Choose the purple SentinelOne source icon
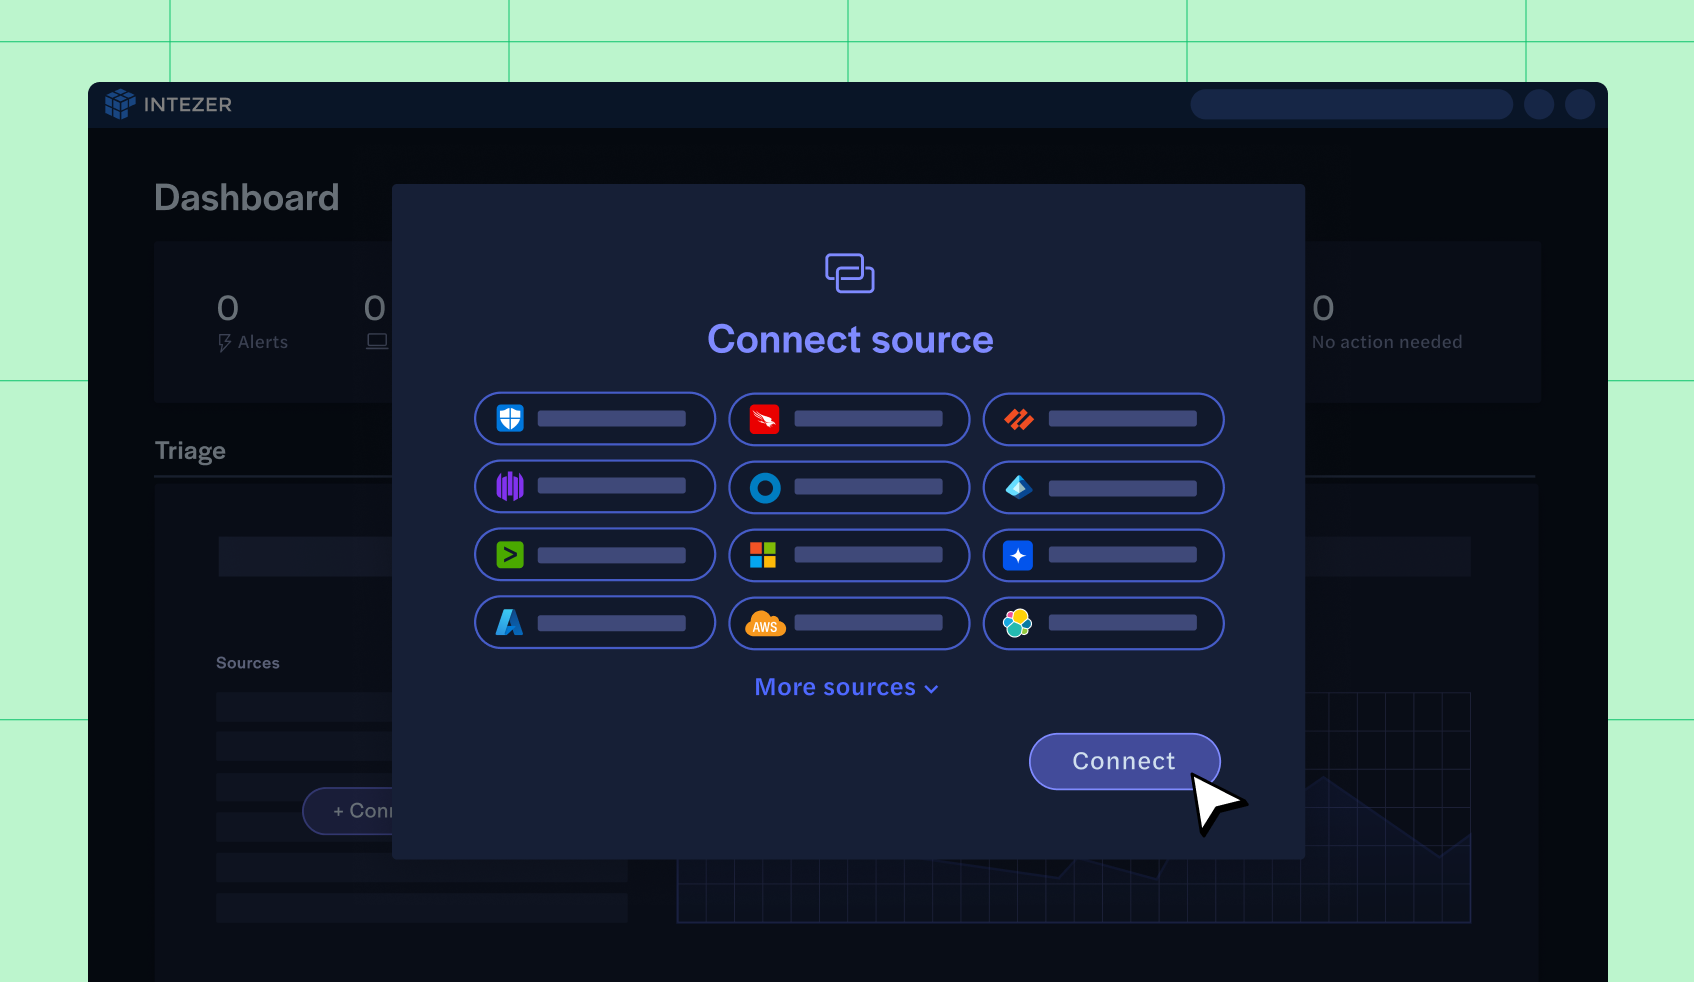Viewport: 1694px width, 982px height. (509, 487)
